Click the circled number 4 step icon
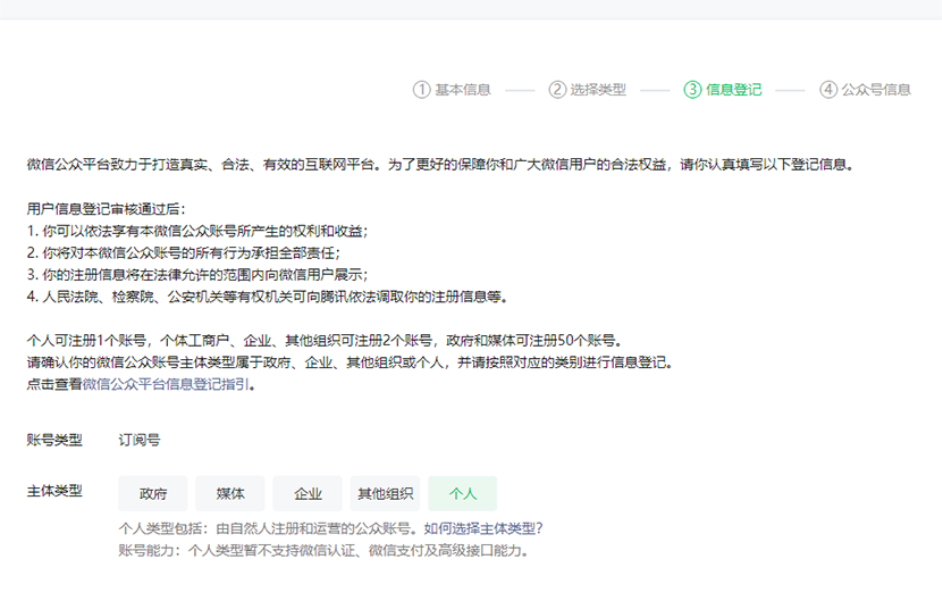 coord(827,89)
